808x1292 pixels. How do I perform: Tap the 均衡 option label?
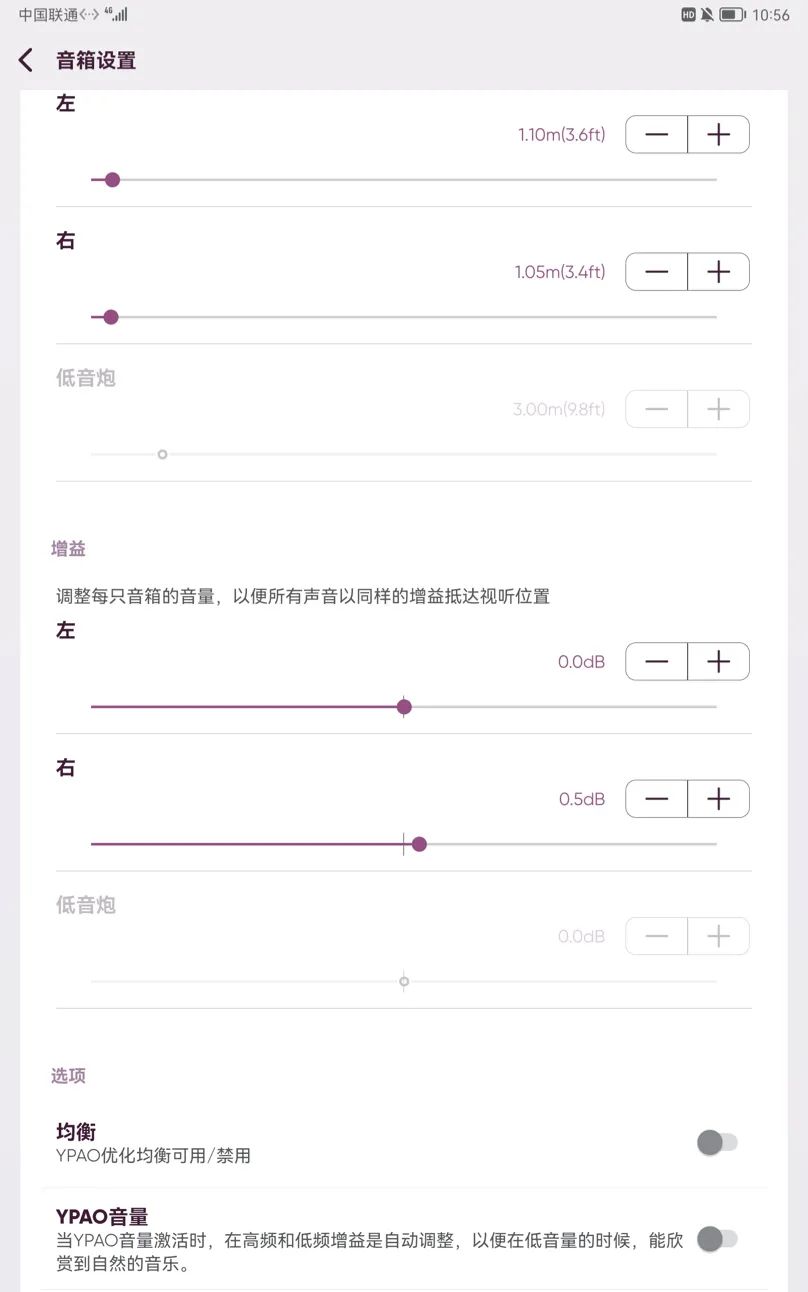coord(76,1132)
